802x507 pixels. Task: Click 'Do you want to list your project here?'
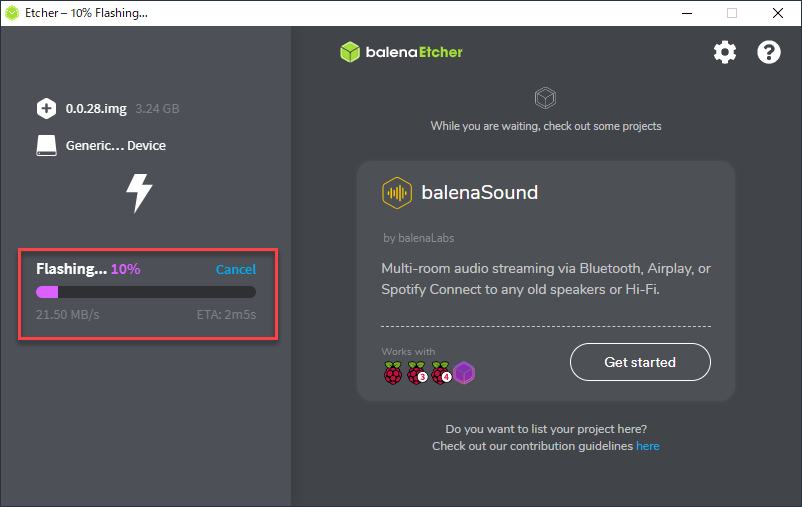point(546,429)
